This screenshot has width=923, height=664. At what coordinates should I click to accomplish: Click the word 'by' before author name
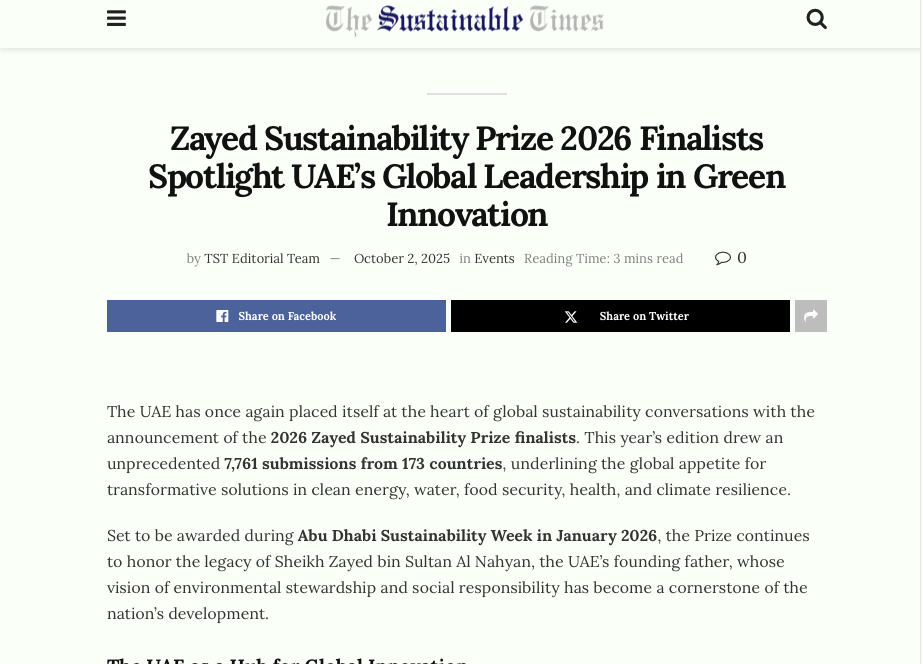[194, 259]
